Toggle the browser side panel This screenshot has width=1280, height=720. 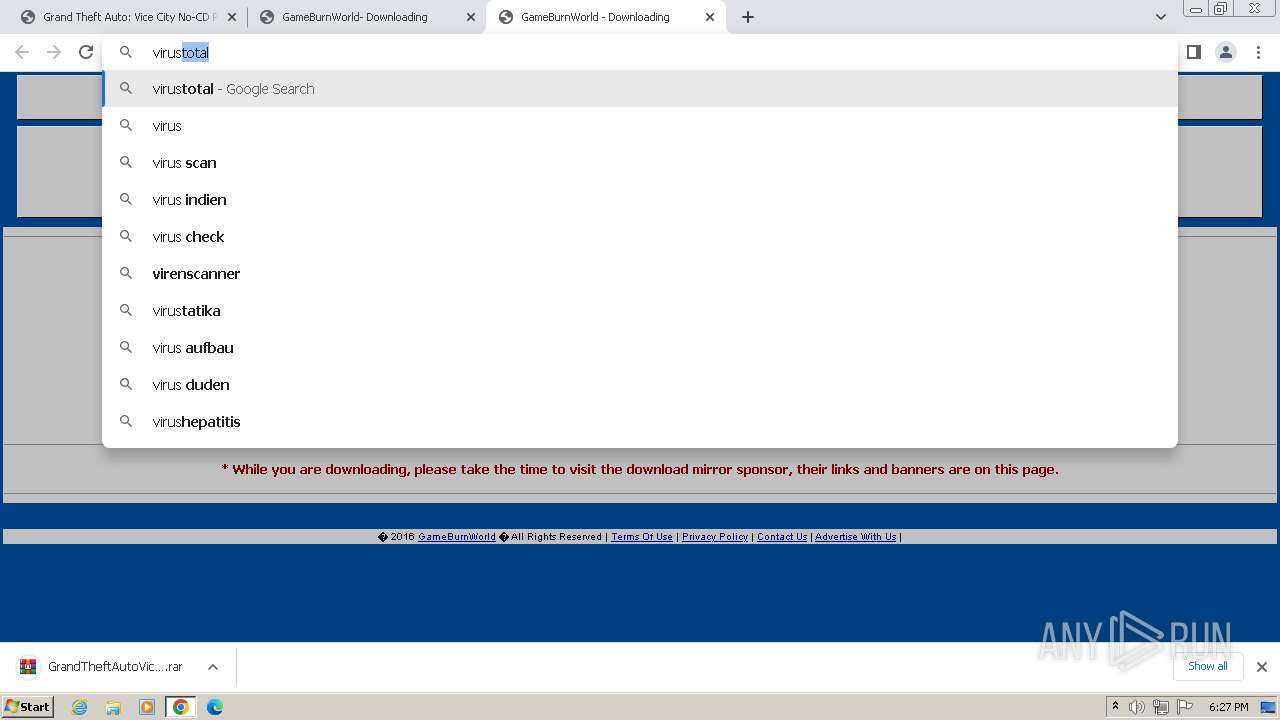[1194, 52]
